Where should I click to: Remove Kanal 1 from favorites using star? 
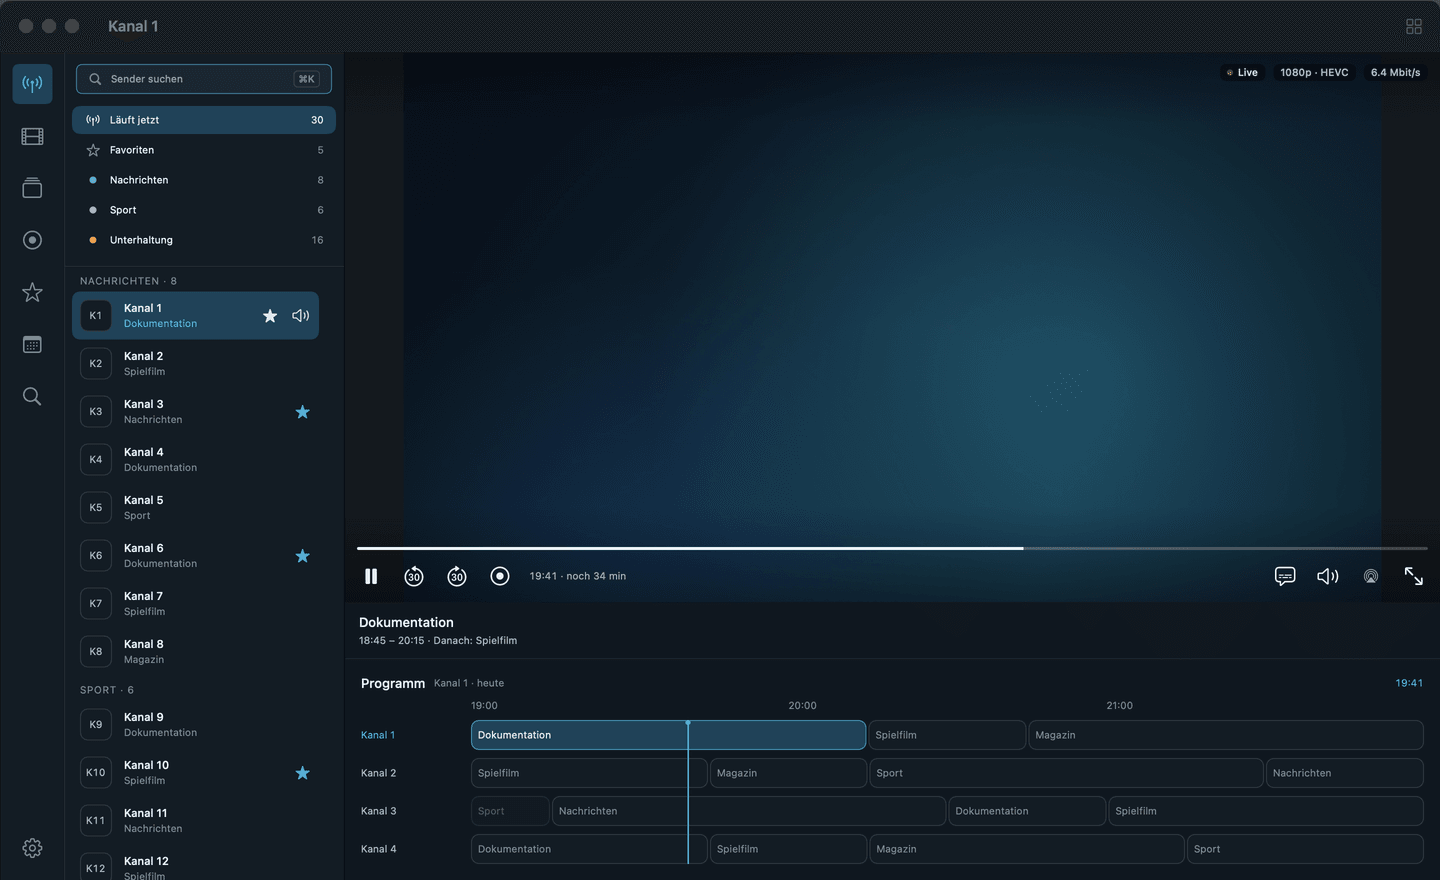coord(270,316)
